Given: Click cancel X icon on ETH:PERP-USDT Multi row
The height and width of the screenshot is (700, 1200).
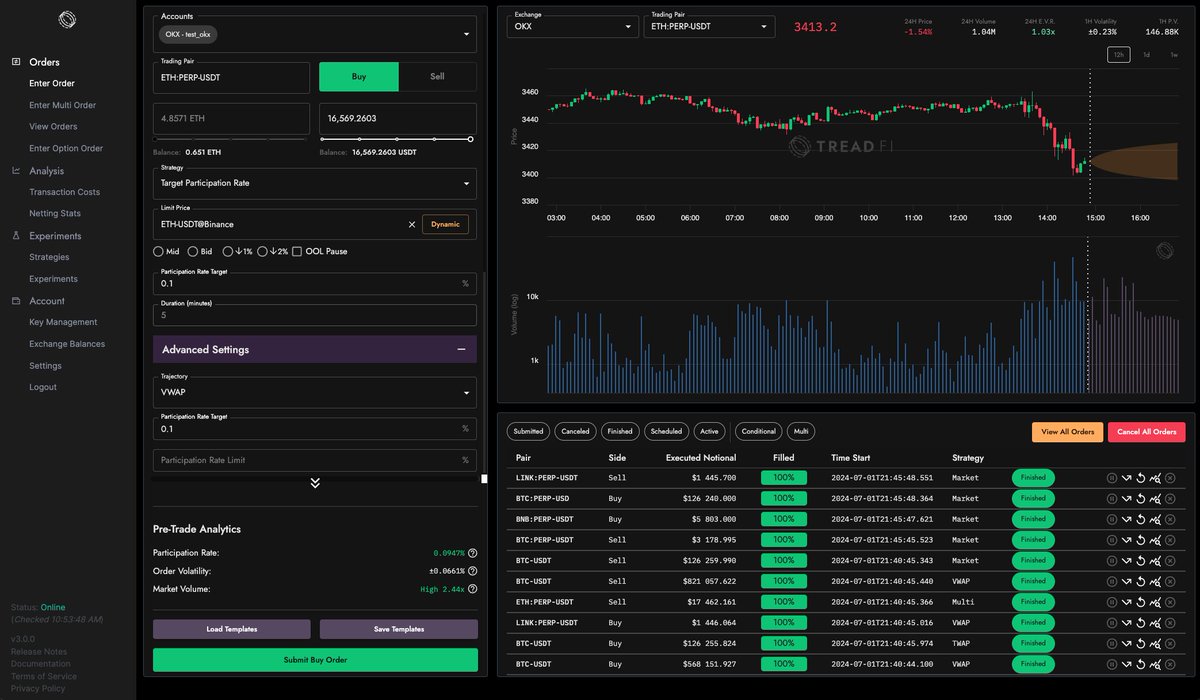Looking at the screenshot, I should 1170,602.
